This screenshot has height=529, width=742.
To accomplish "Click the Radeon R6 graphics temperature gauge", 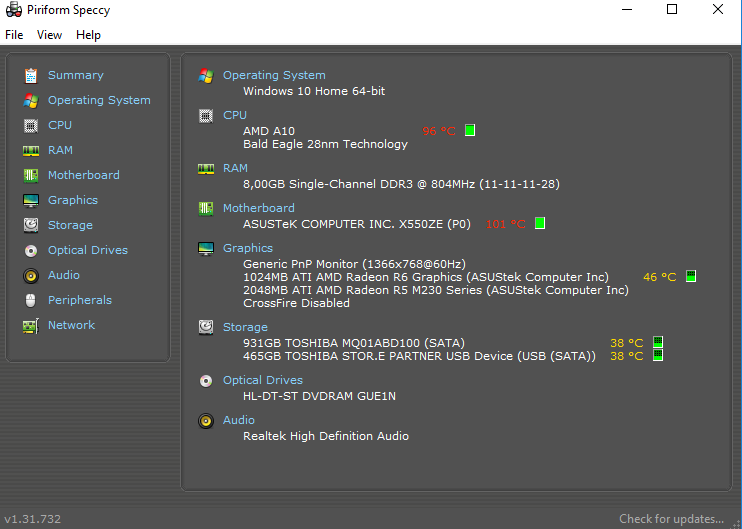I will pos(691,277).
